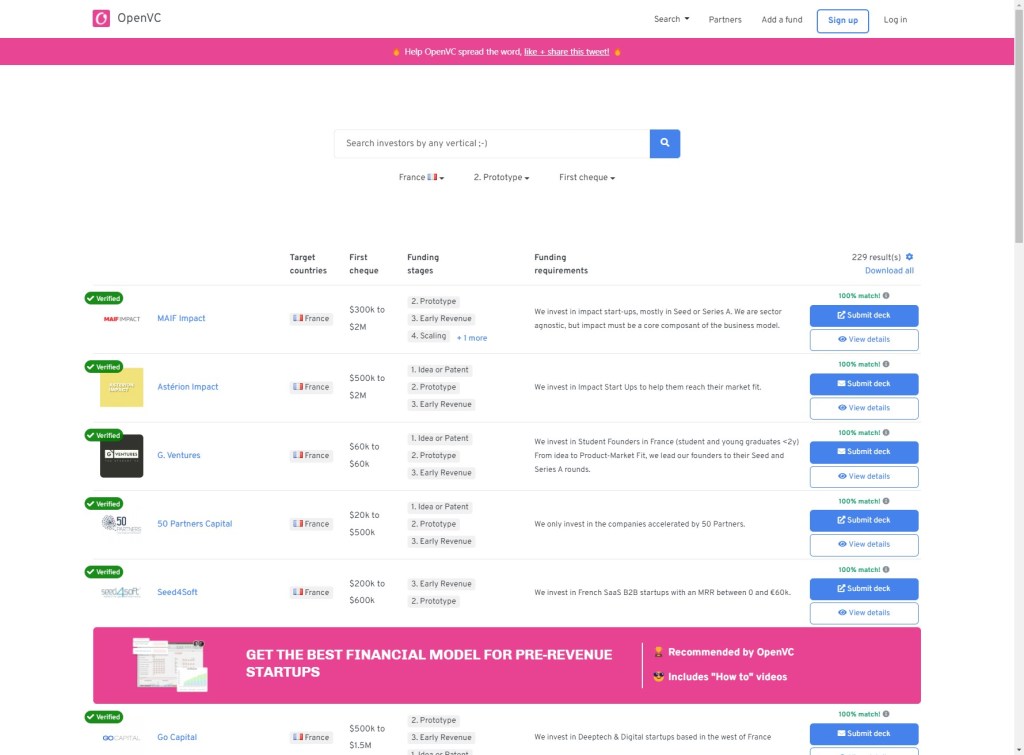1024x755 pixels.
Task: Open the Search menu in the header
Action: 670,19
